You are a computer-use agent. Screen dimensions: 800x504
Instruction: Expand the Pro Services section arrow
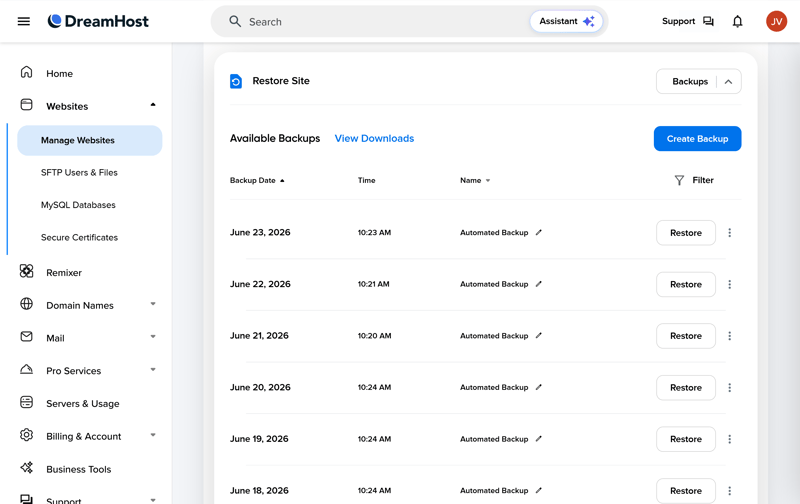coord(153,369)
